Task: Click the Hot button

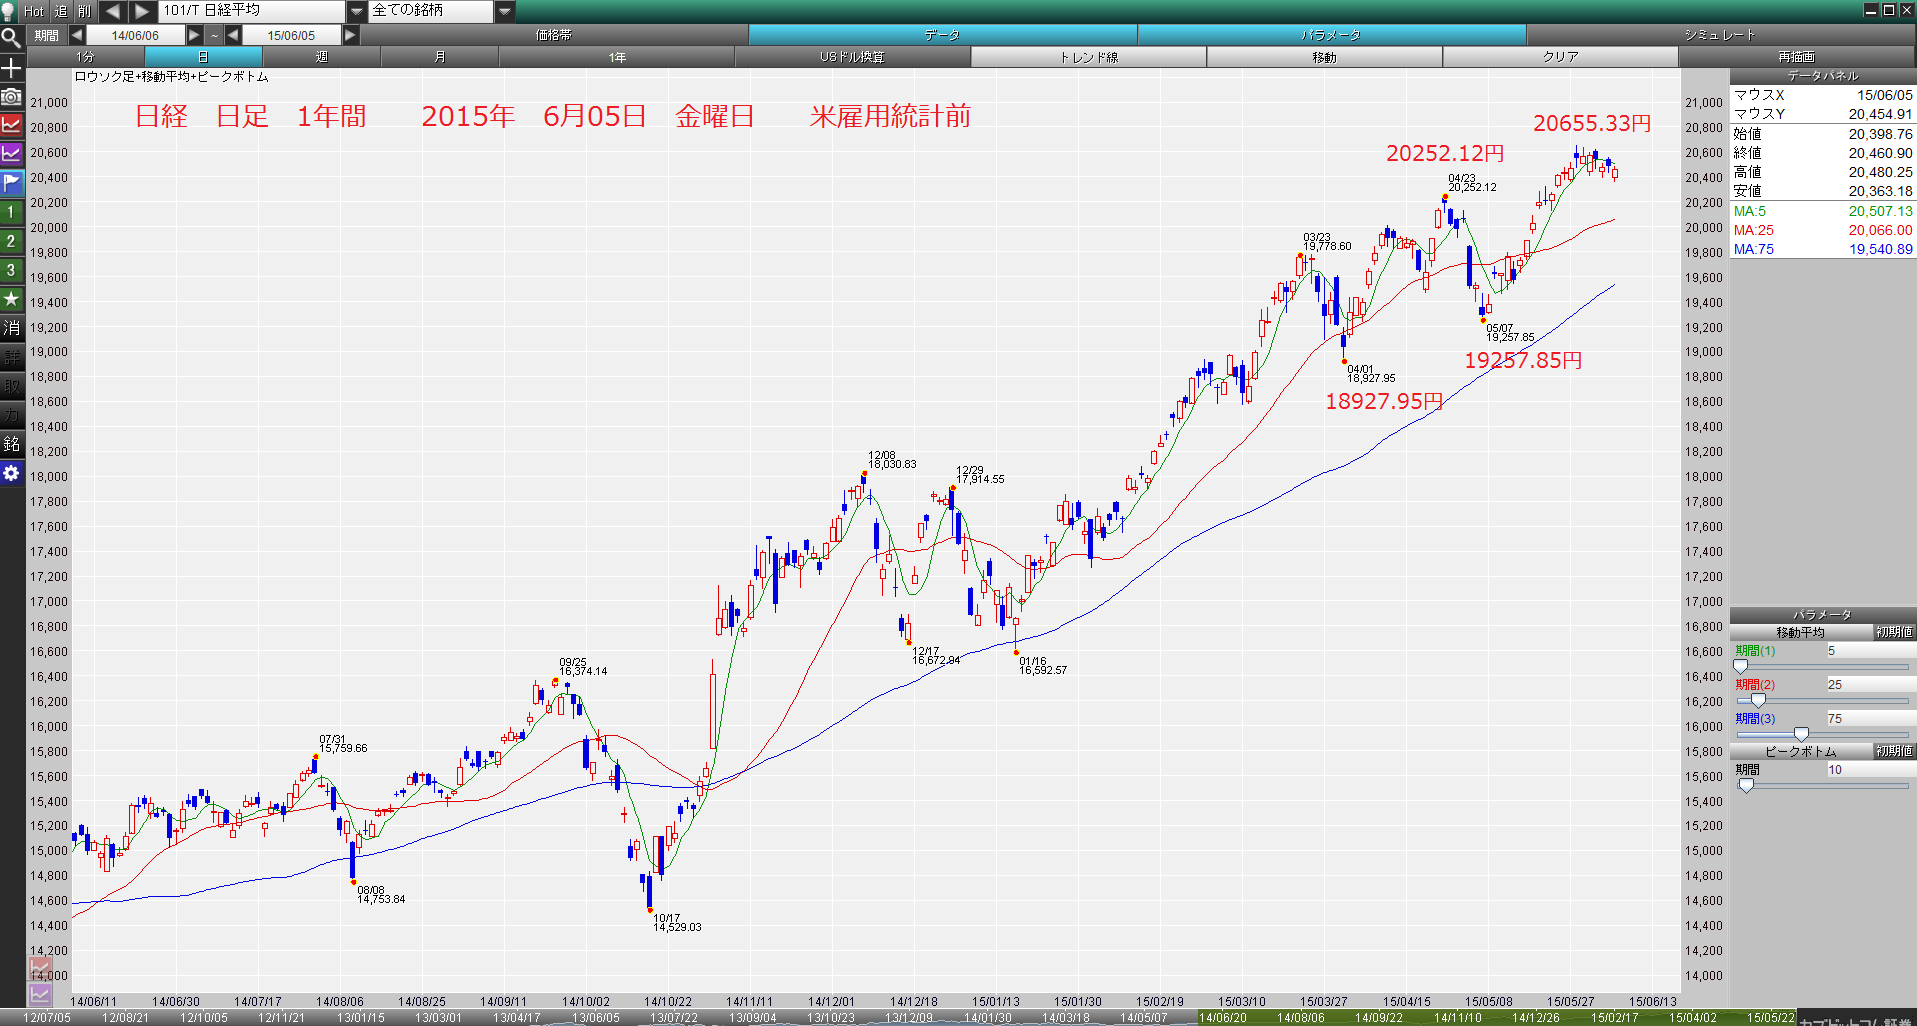Action: (34, 11)
